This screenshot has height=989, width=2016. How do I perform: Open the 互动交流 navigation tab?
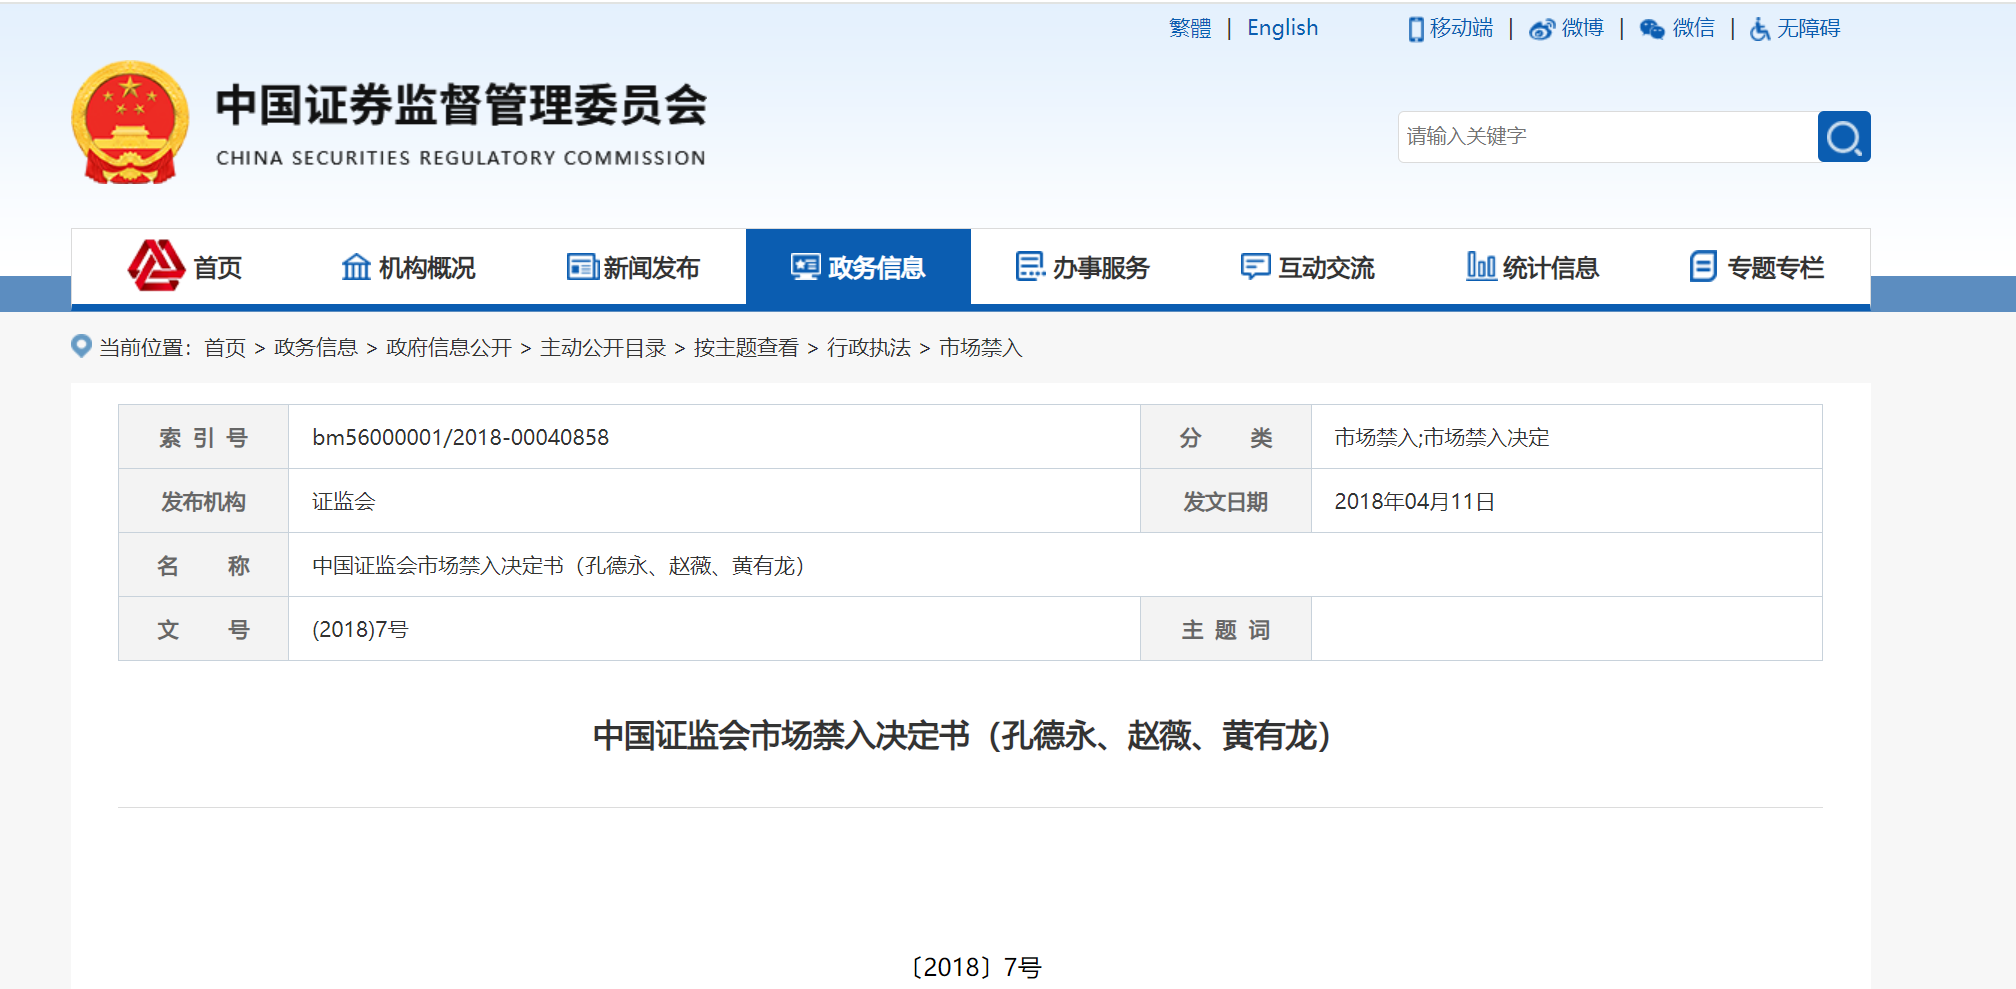(1308, 267)
